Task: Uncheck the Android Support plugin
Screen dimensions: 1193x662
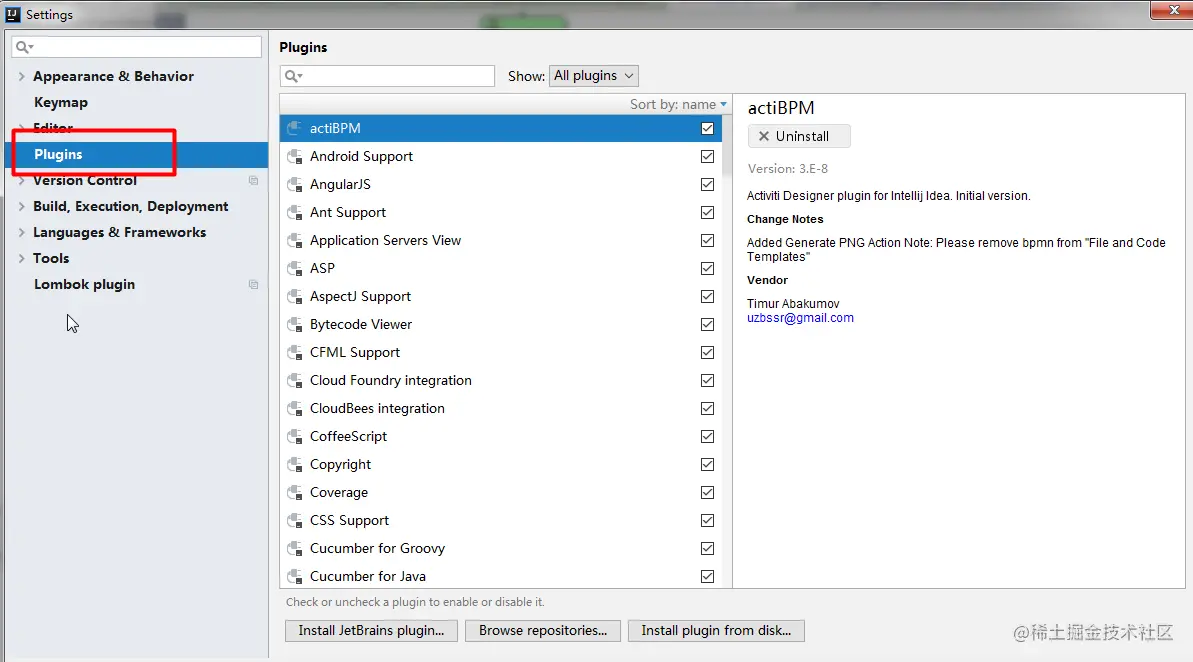Action: 708,157
